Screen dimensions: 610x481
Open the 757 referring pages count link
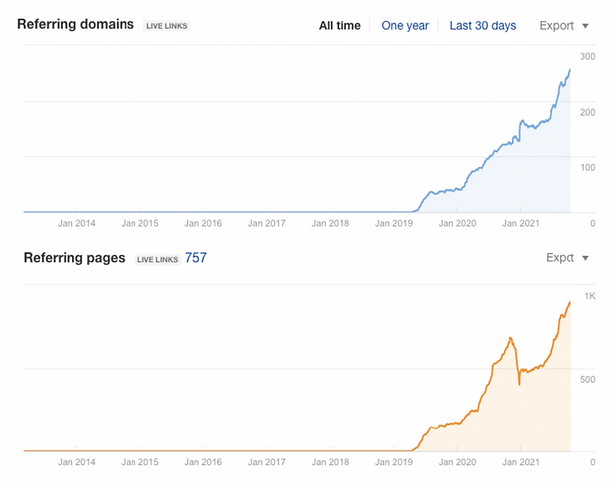(196, 258)
